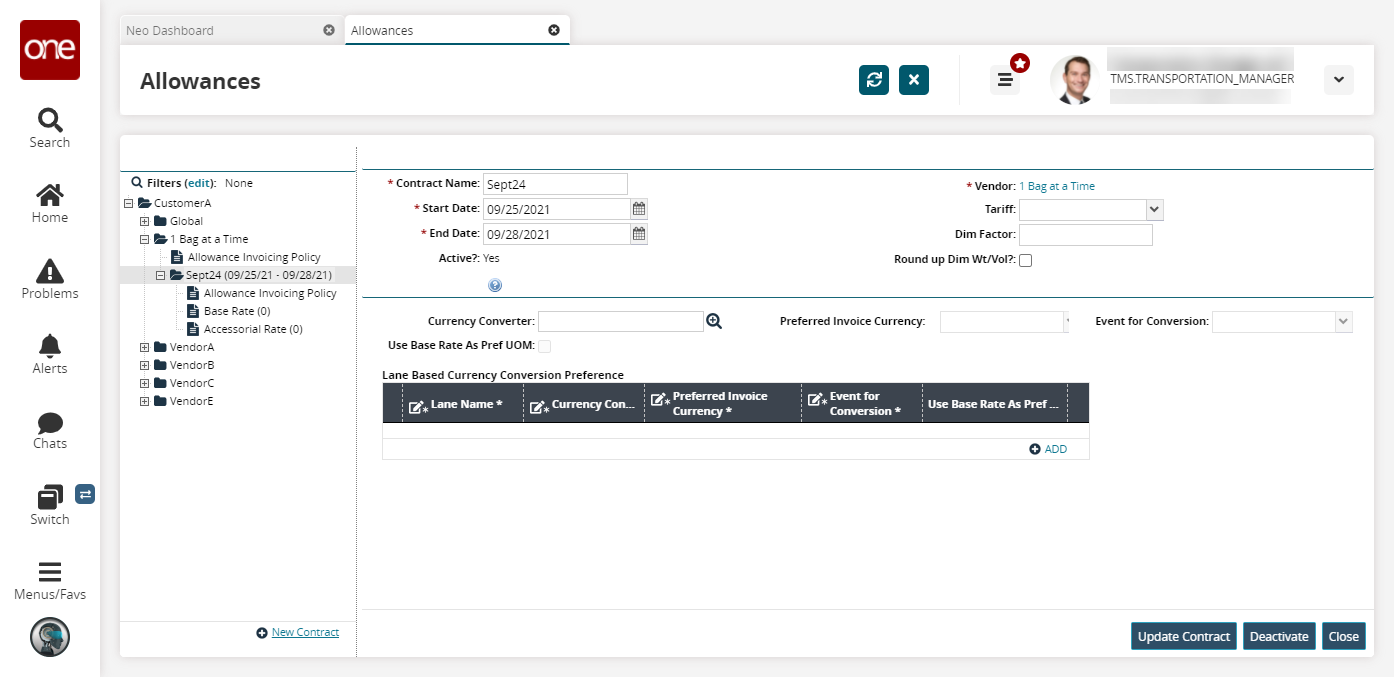The width and height of the screenshot is (1394, 677).
Task: Expand the VendorA tree folder
Action: (145, 347)
